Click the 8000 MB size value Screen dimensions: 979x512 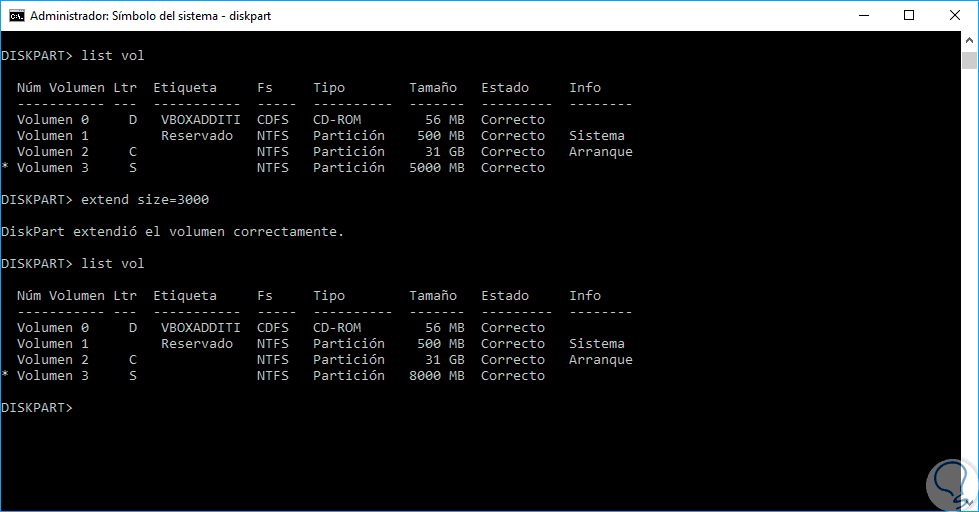(x=436, y=376)
